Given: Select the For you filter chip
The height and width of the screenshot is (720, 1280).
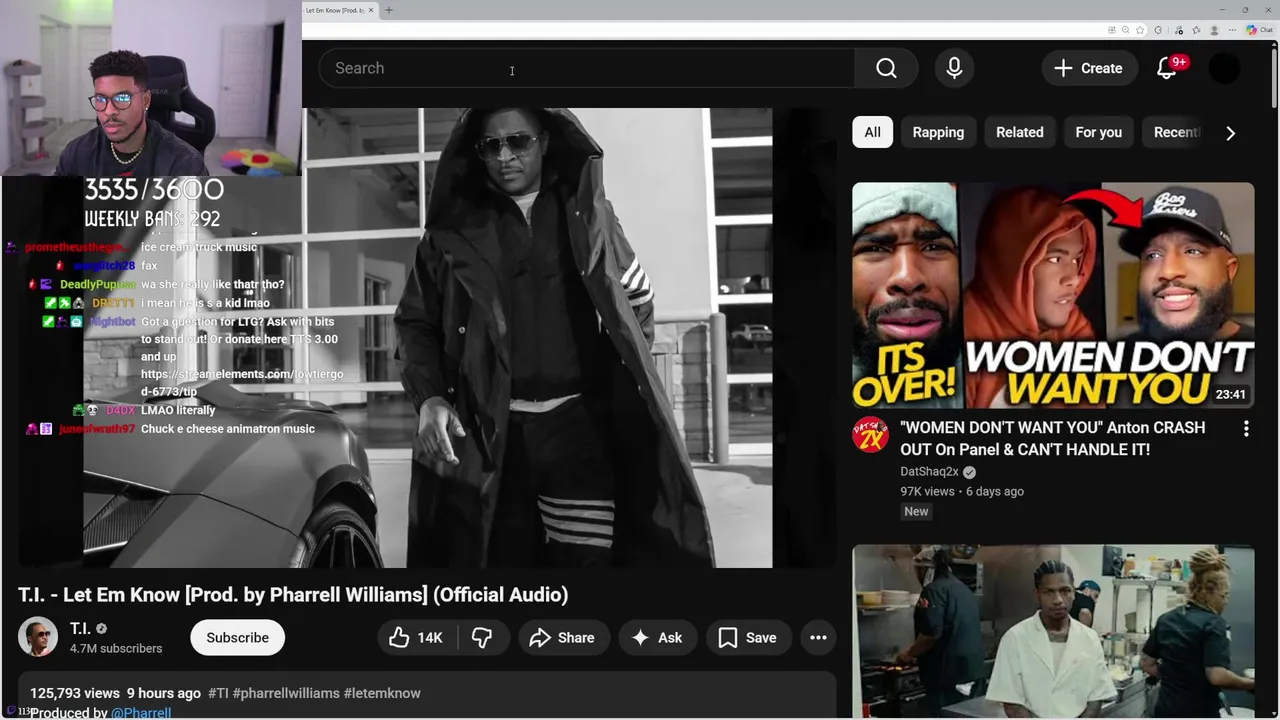Looking at the screenshot, I should [x=1098, y=132].
